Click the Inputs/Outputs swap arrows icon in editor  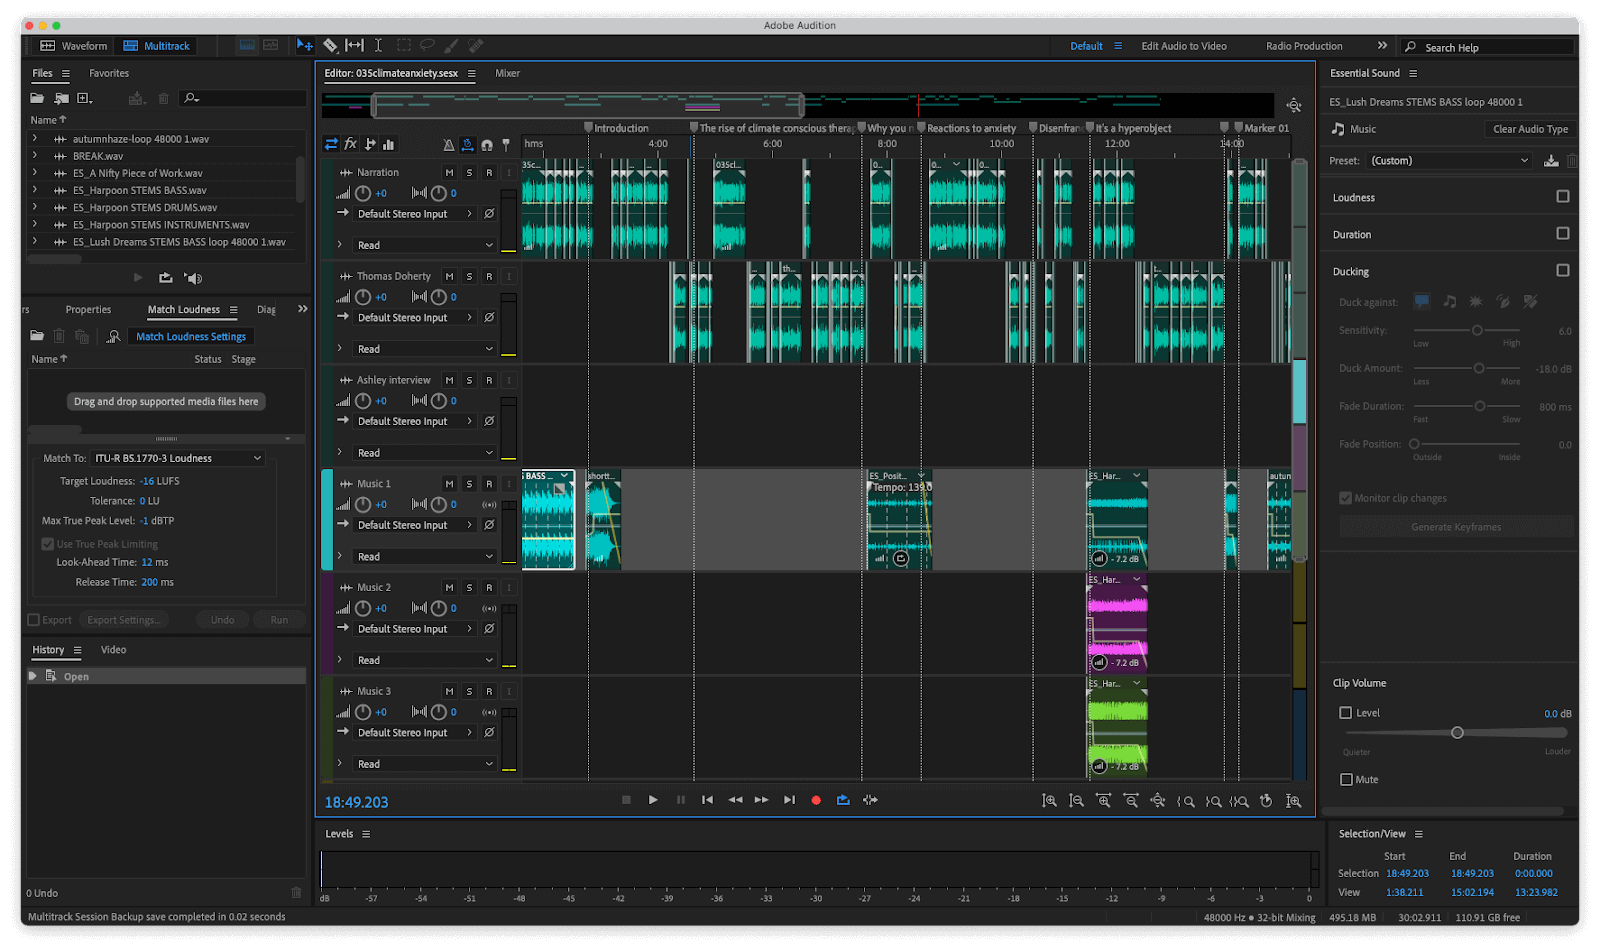pyautogui.click(x=331, y=144)
